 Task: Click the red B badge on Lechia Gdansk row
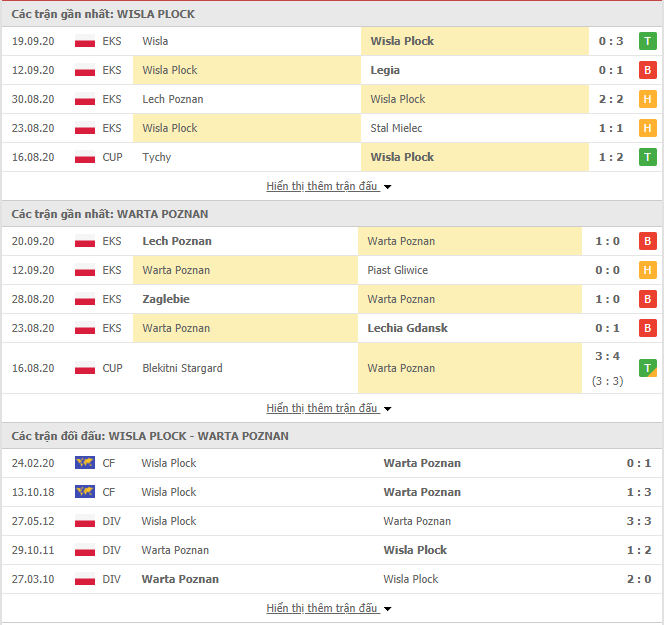pos(647,328)
